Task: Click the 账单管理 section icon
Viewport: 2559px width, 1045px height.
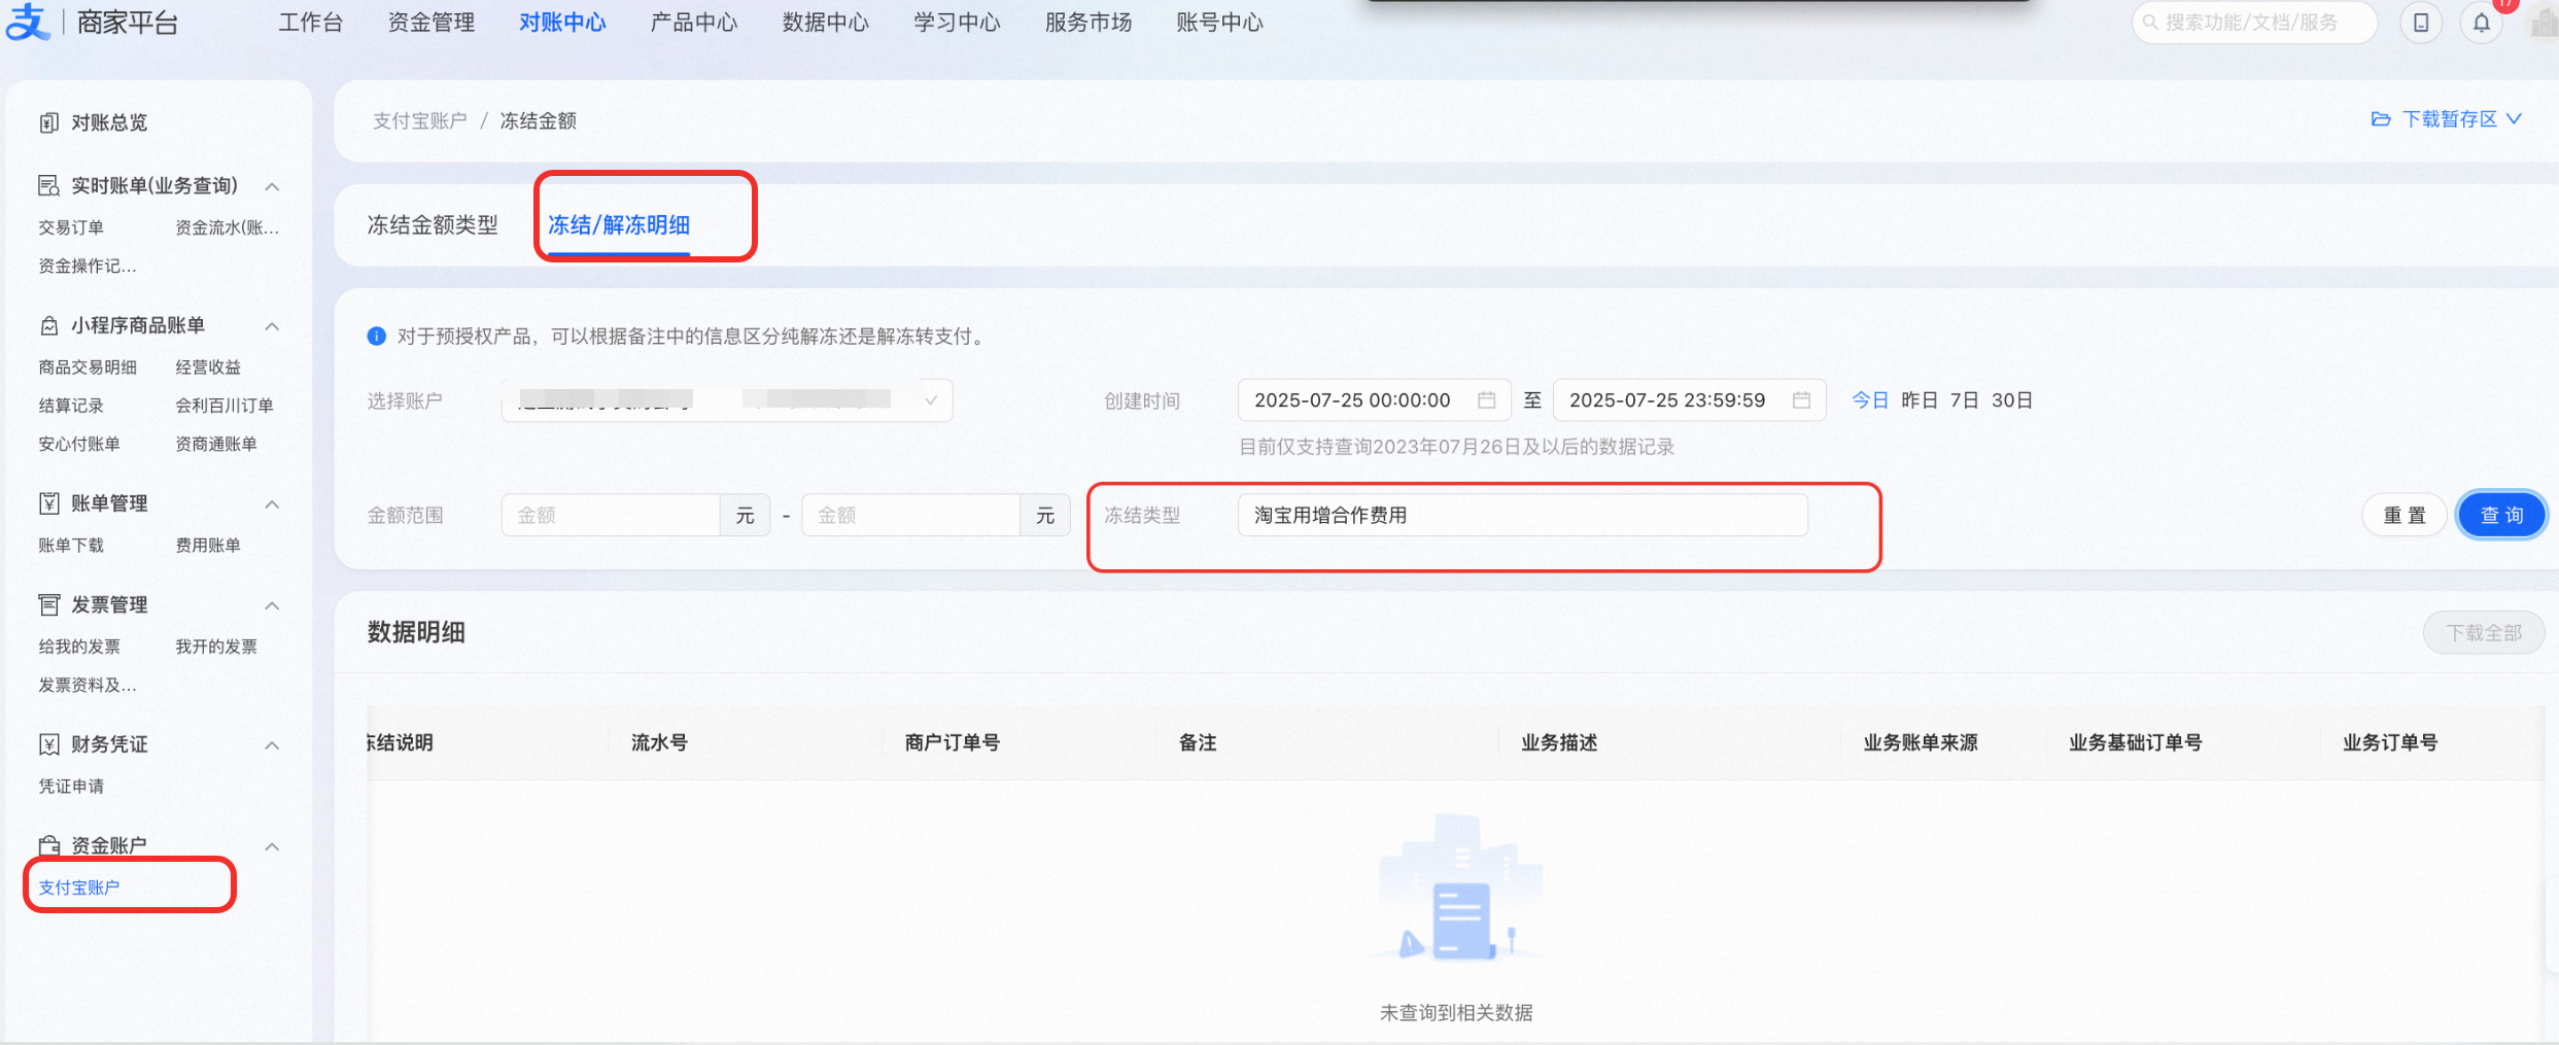Action: pyautogui.click(x=49, y=503)
